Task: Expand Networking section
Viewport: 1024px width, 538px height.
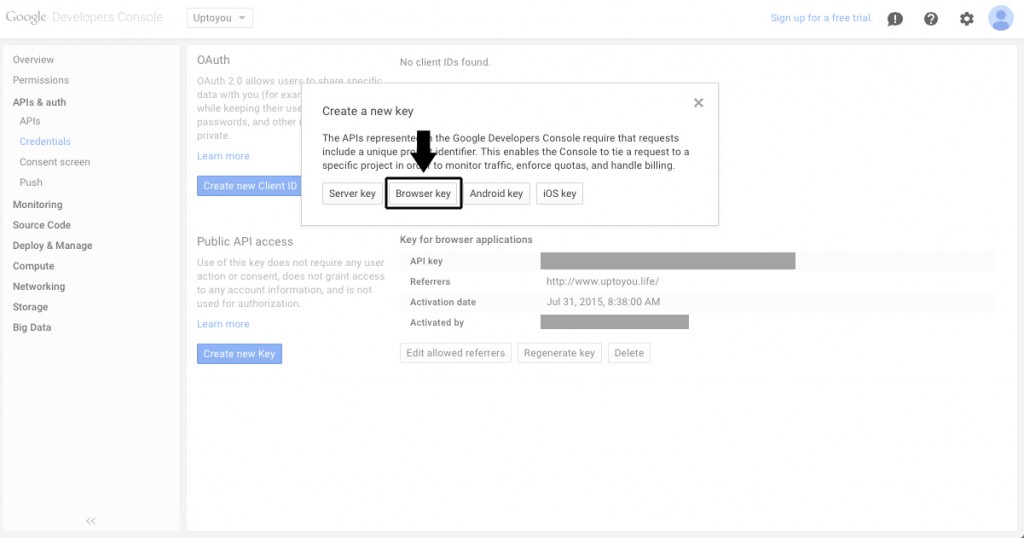Action: (x=39, y=286)
